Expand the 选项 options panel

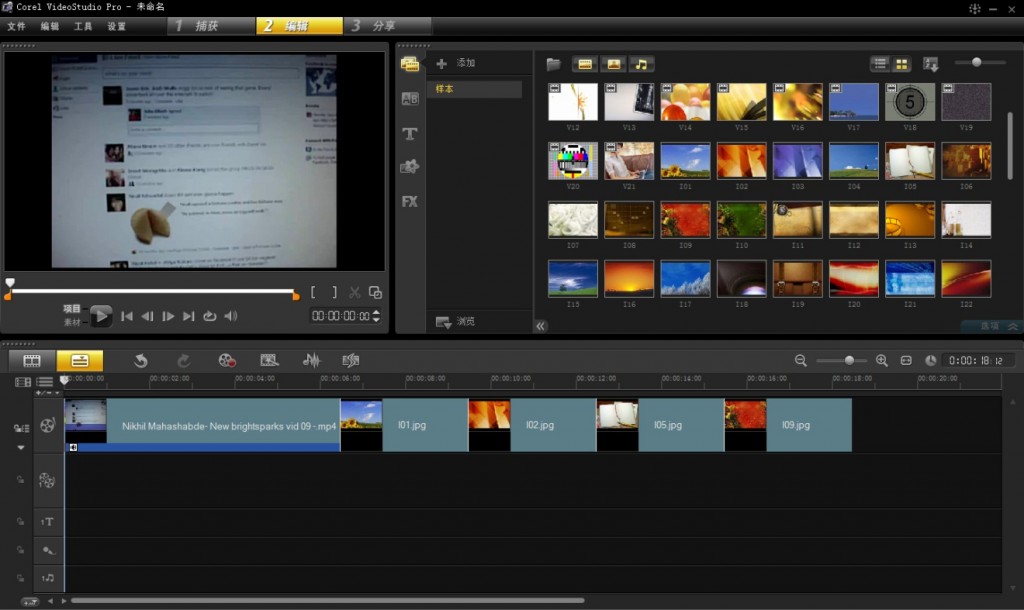pos(997,326)
